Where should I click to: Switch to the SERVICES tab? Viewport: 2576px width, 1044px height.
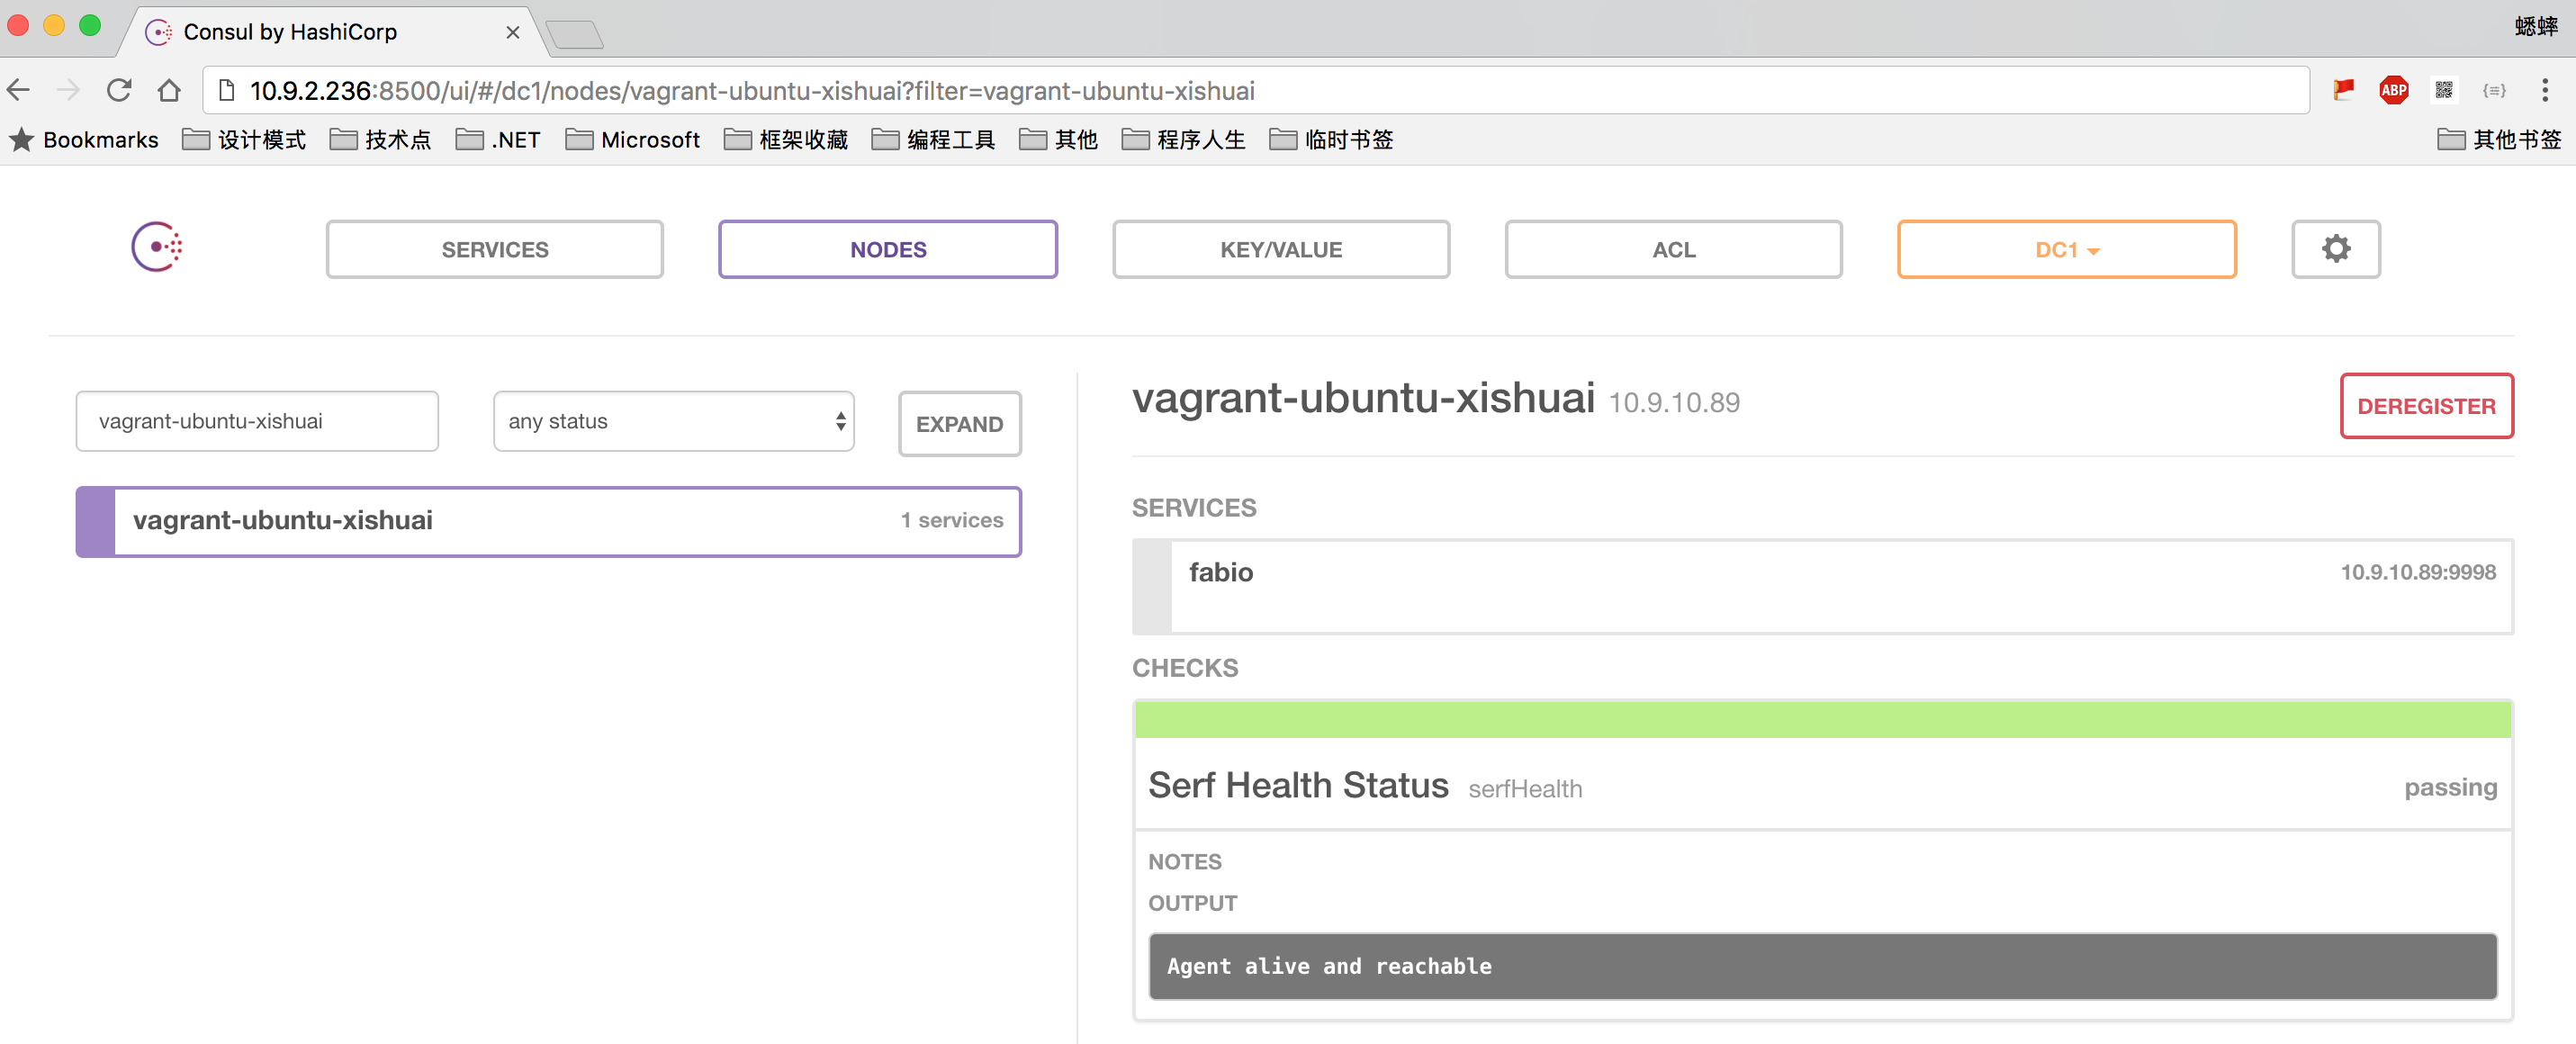pos(495,249)
